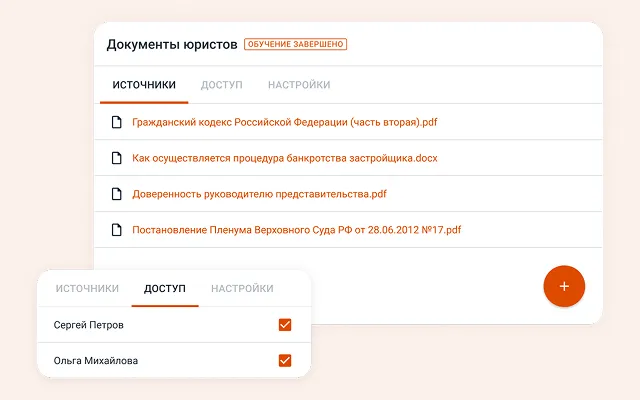The width and height of the screenshot is (640, 400).
Task: Click the ОБУЧЕНИЕ ЗАВЕРШЕНО status badge
Action: [x=296, y=44]
